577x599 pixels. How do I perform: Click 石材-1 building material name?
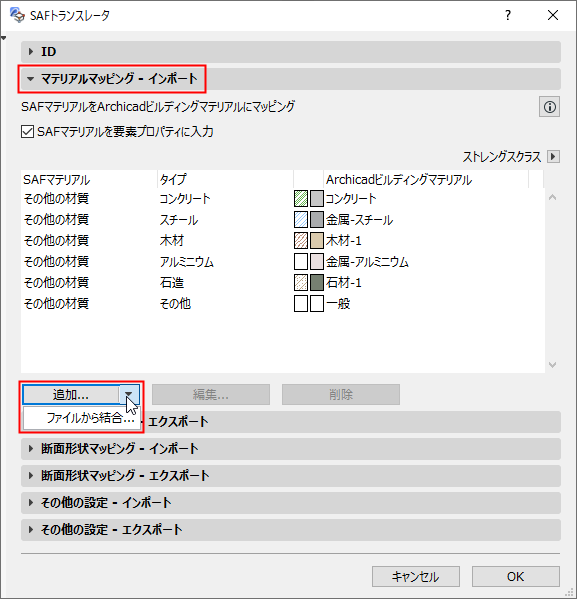[344, 283]
